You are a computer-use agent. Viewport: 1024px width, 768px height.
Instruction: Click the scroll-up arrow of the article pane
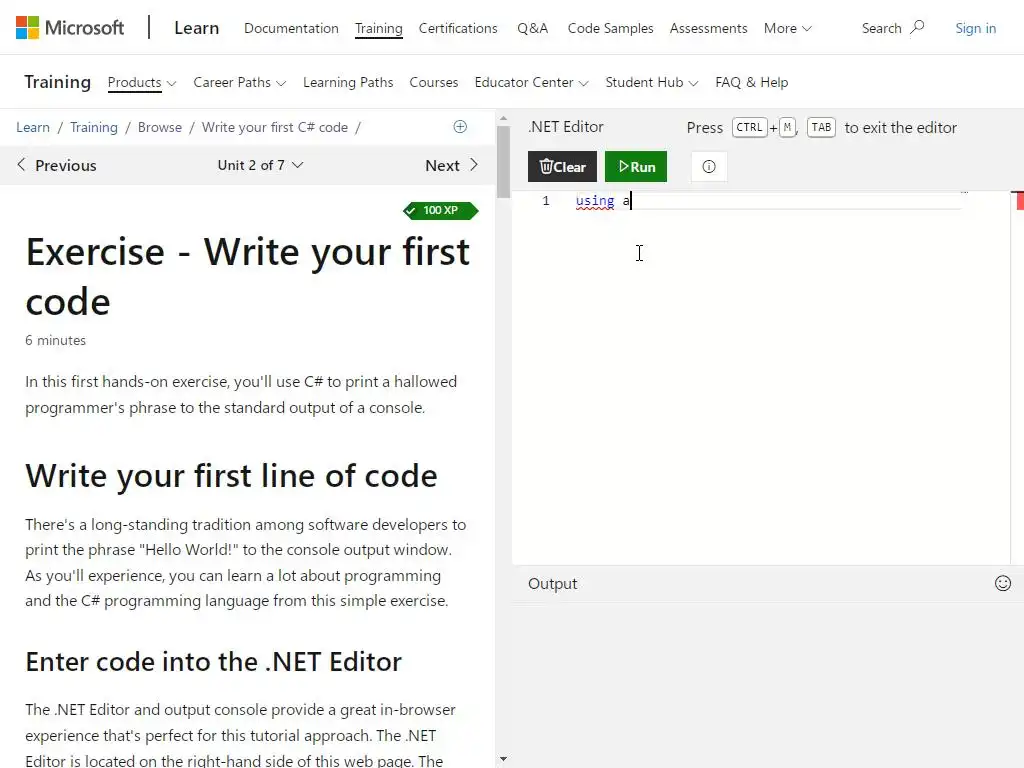[503, 119]
